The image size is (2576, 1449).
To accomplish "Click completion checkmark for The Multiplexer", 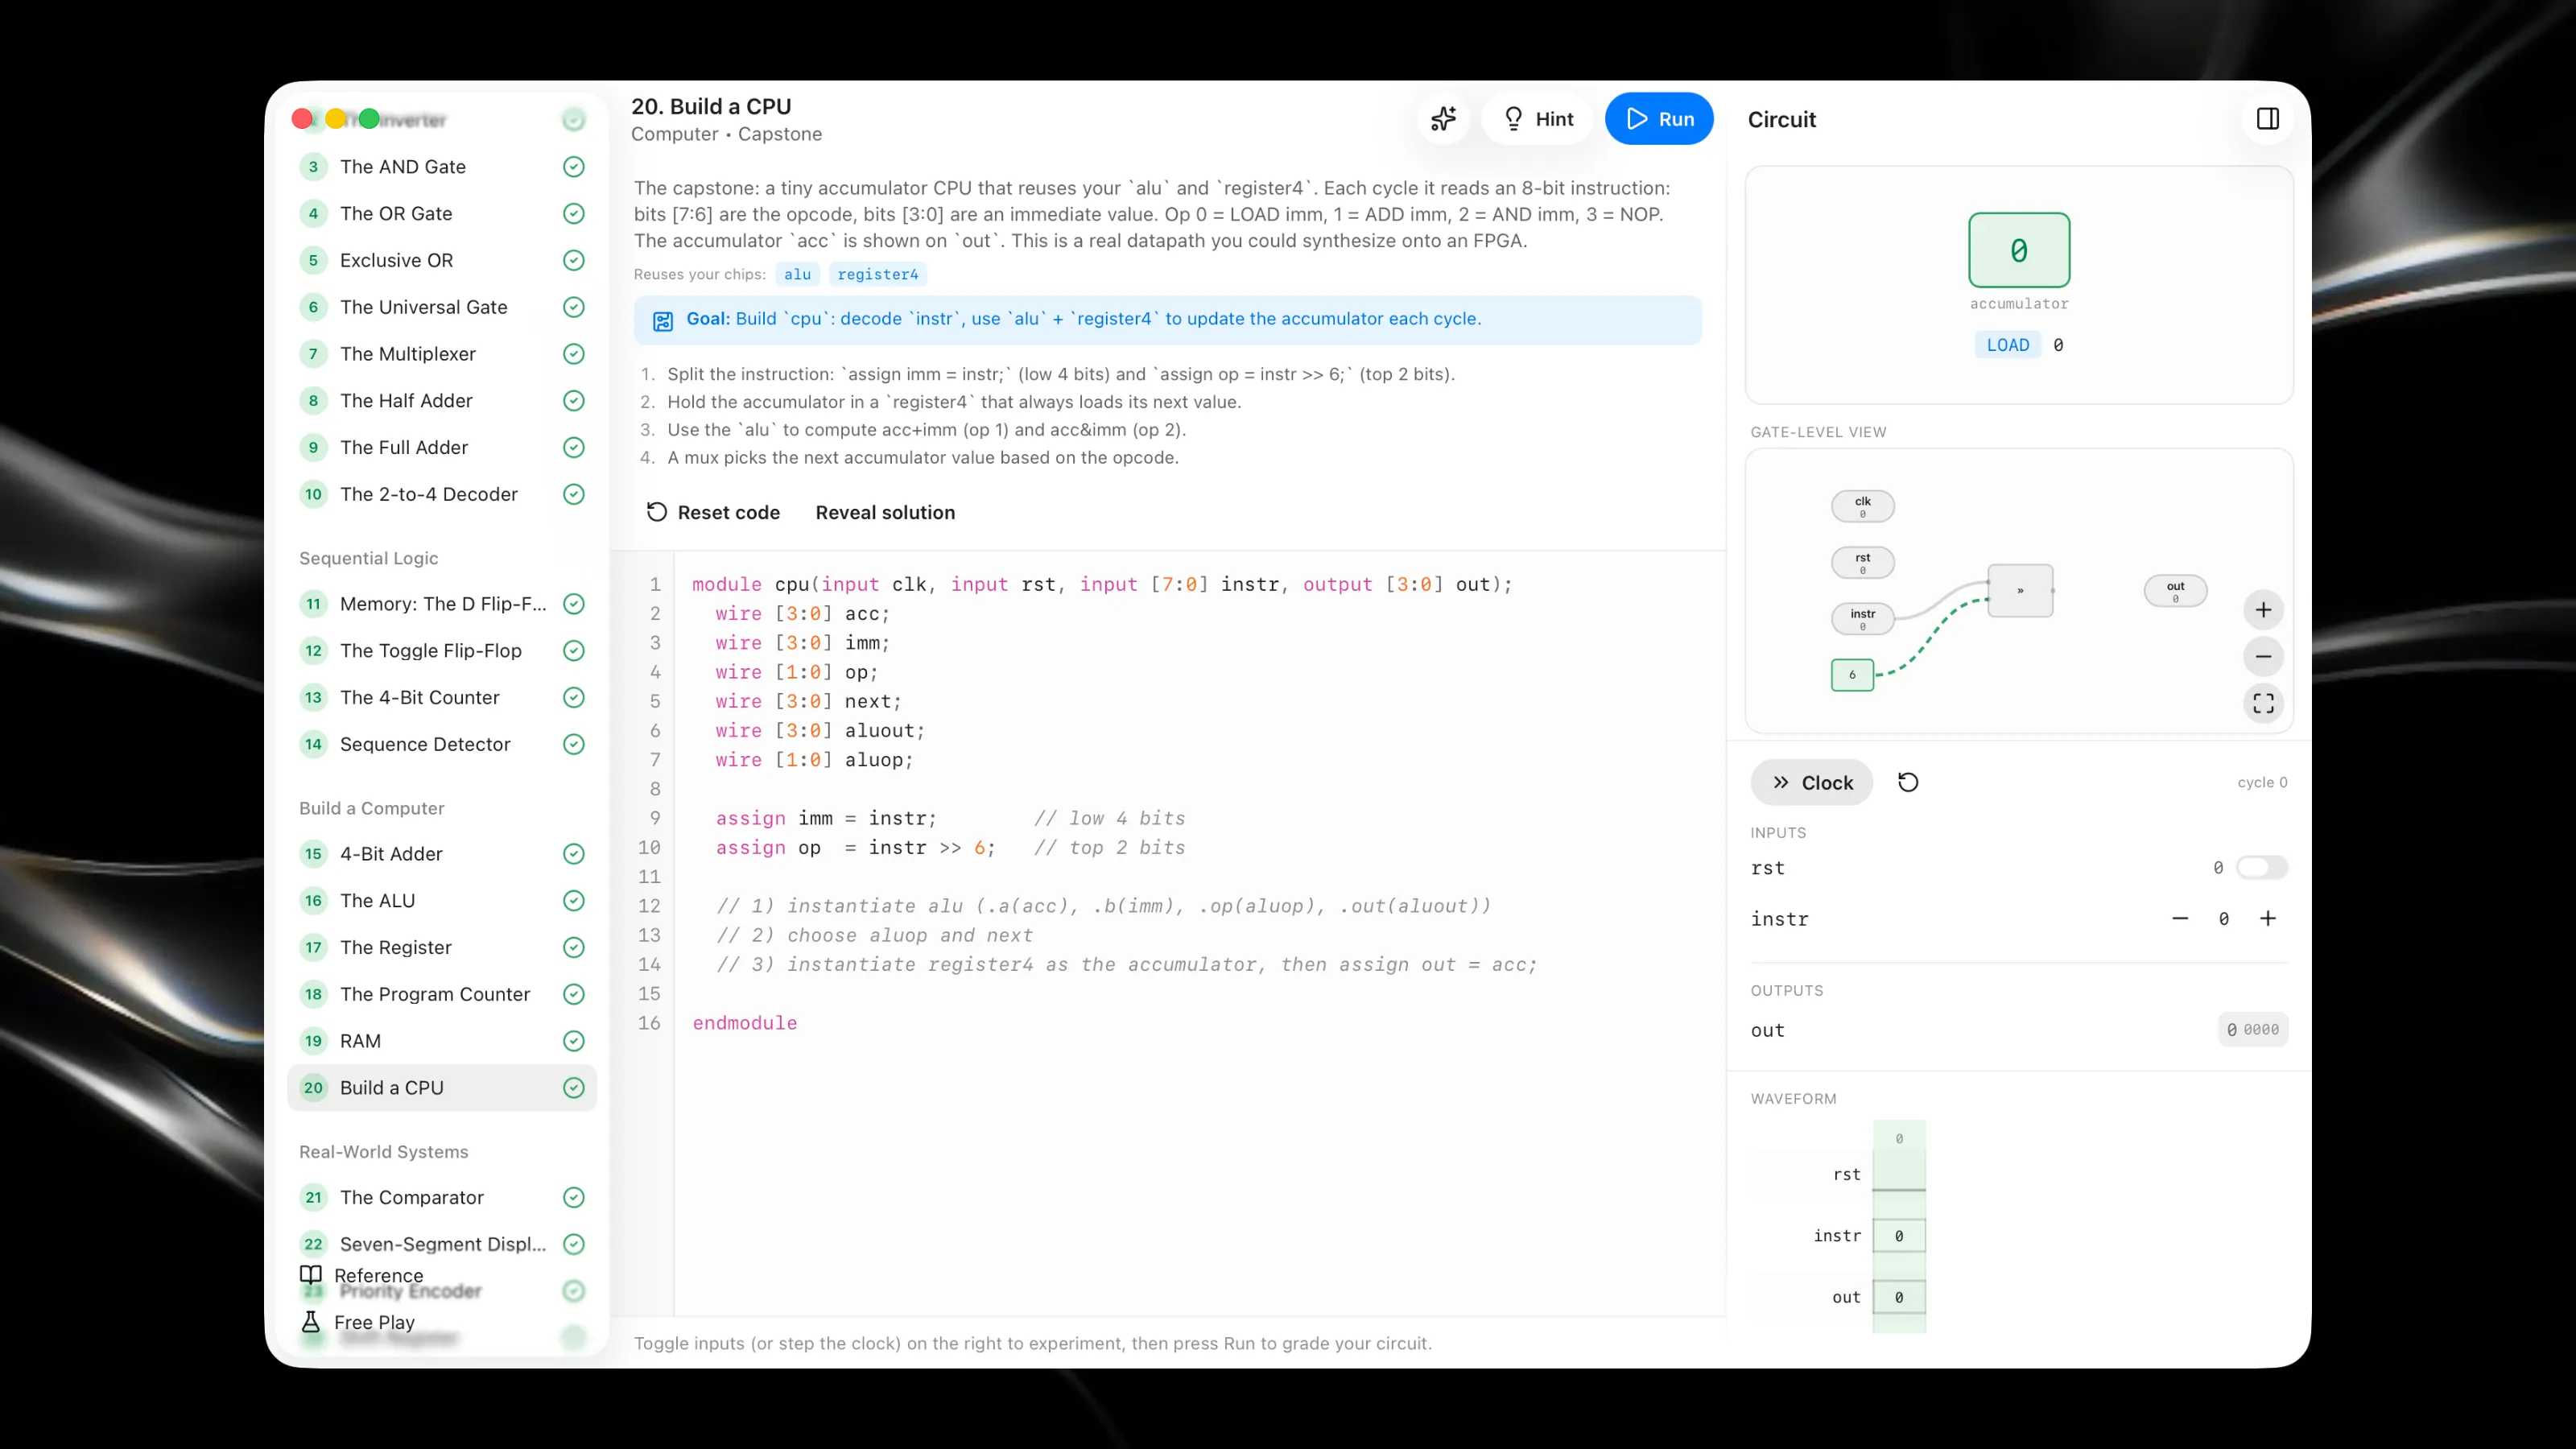I will 574,354.
